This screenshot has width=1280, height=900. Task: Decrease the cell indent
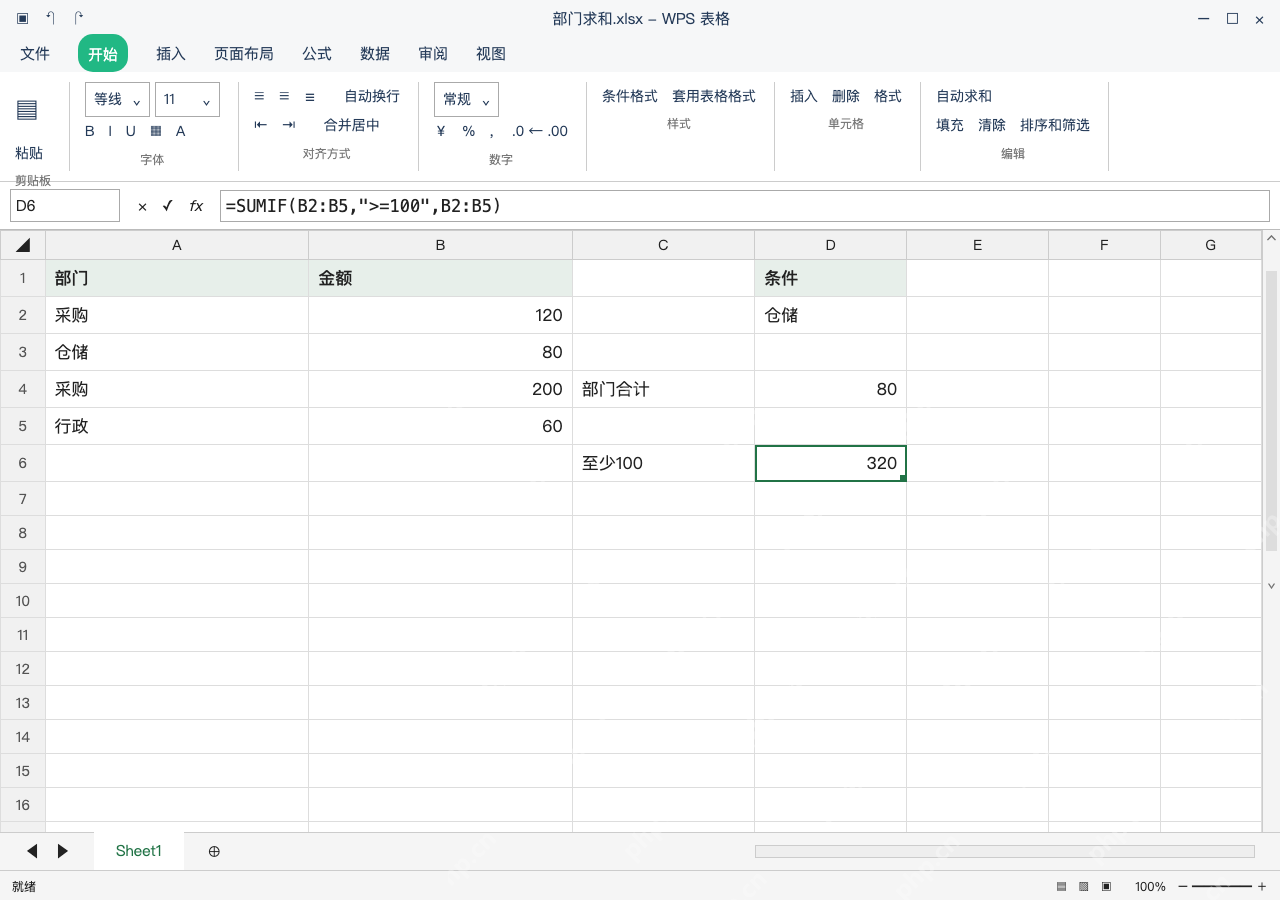[261, 125]
